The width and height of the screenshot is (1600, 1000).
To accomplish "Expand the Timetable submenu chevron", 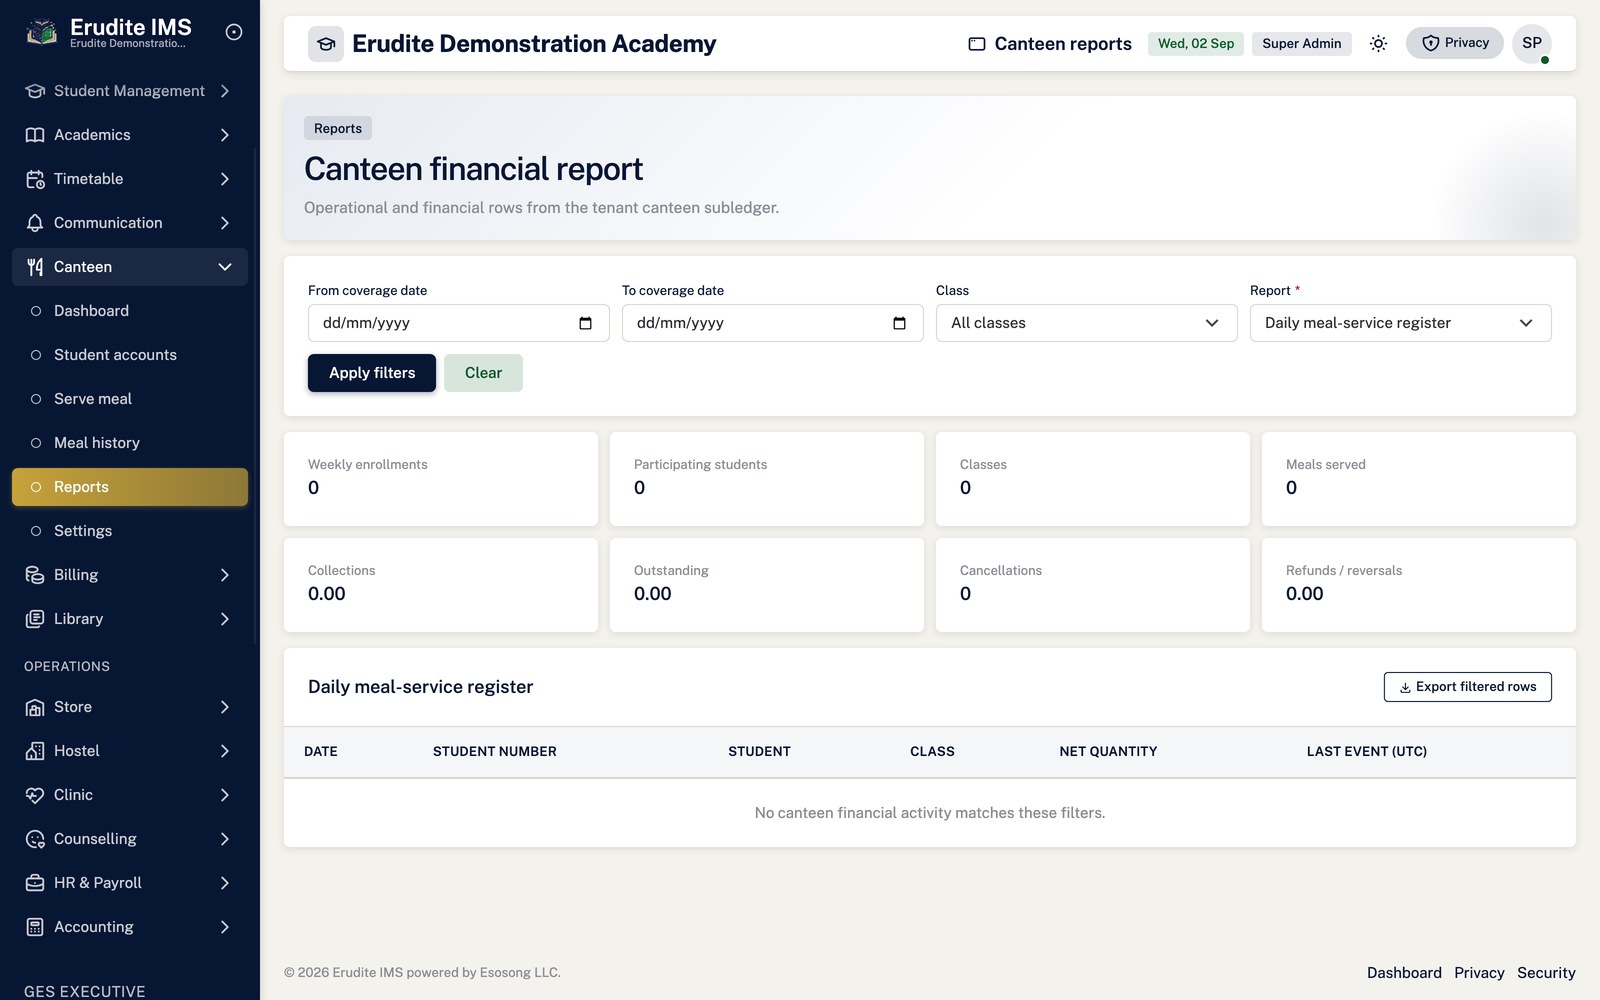I will [225, 179].
